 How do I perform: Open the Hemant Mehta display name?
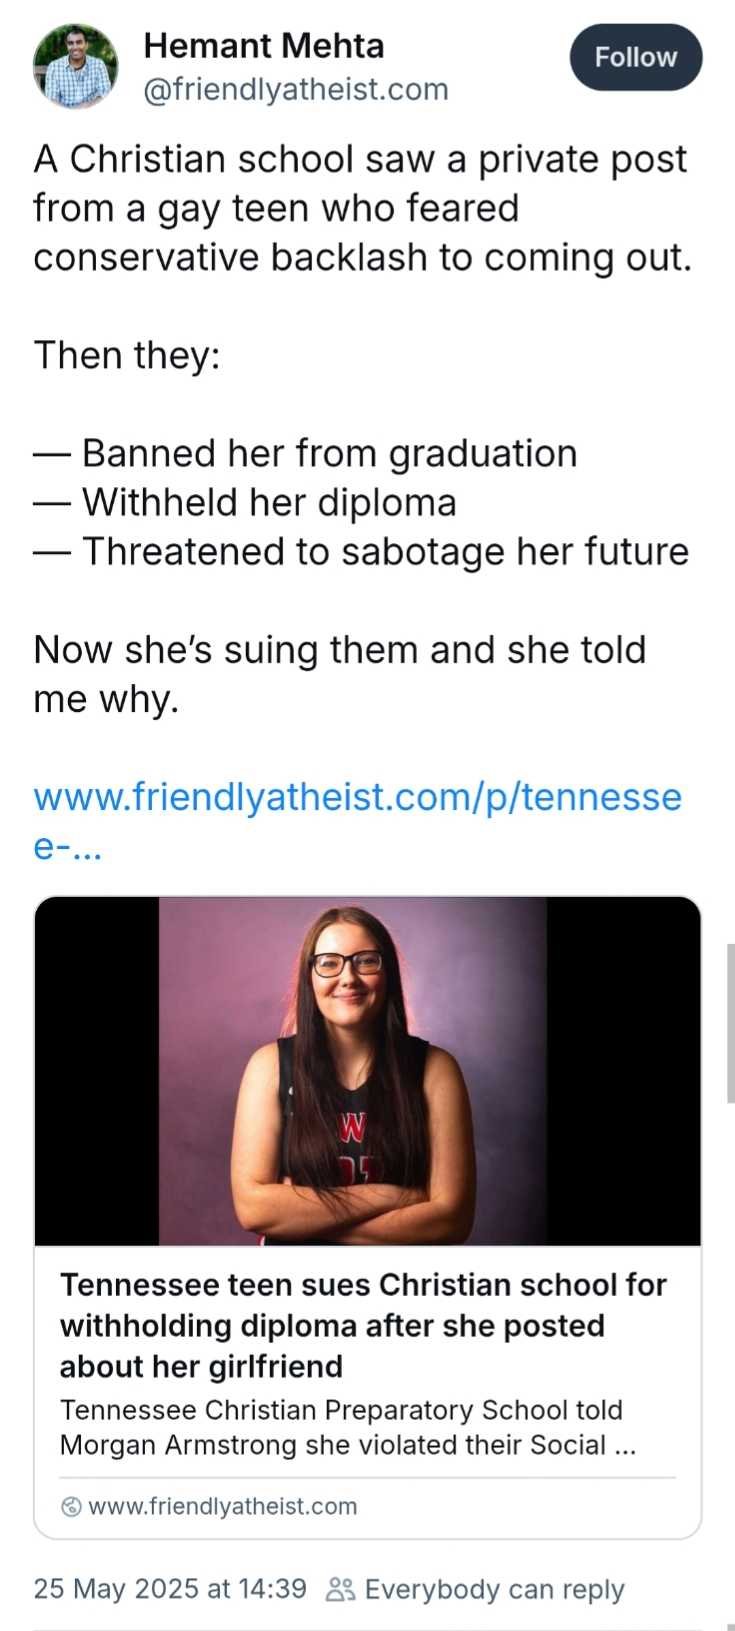tap(264, 46)
